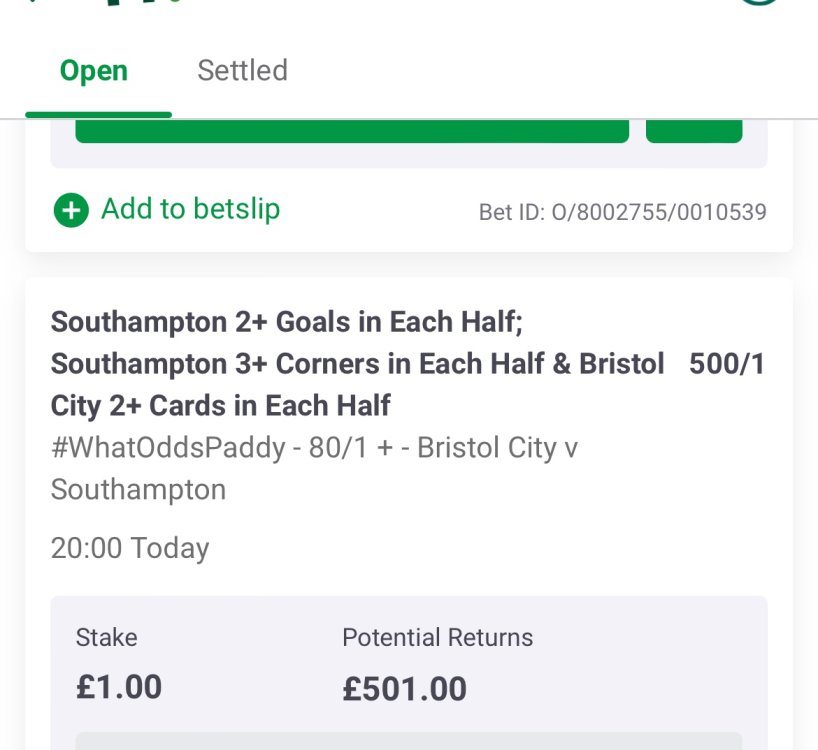Screen dimensions: 818x750
Task: Tap the £1.00 stake amount
Action: click(x=119, y=687)
